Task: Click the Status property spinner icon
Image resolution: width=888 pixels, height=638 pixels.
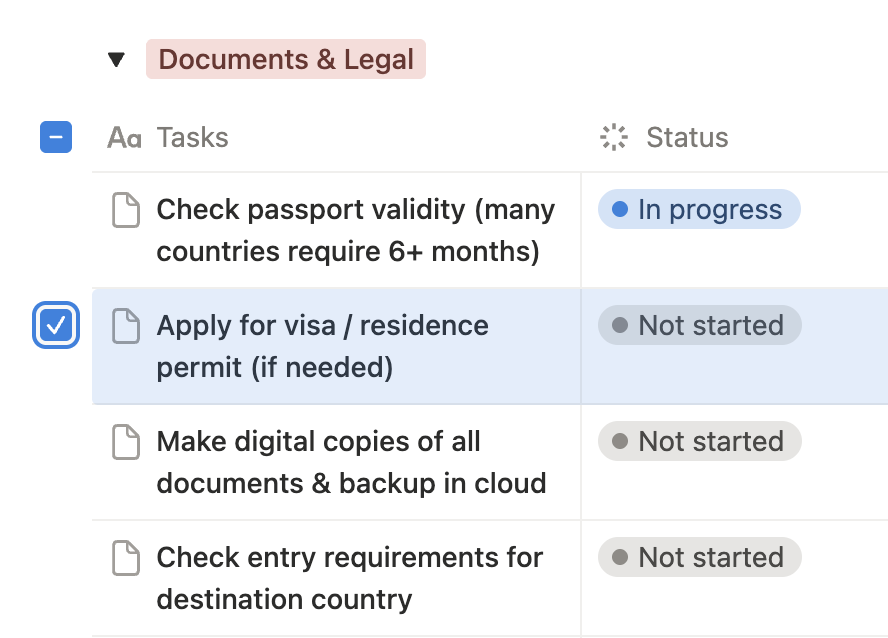Action: [613, 138]
